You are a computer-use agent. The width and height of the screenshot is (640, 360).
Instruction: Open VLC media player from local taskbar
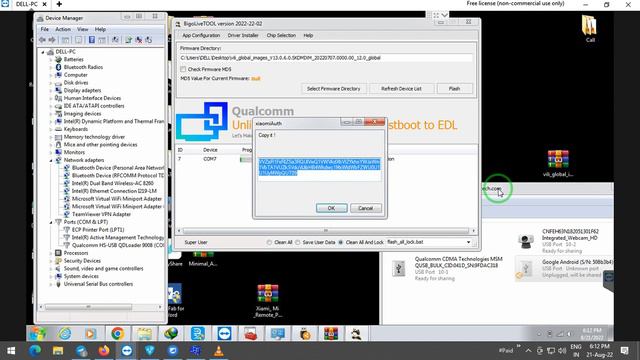point(219,351)
